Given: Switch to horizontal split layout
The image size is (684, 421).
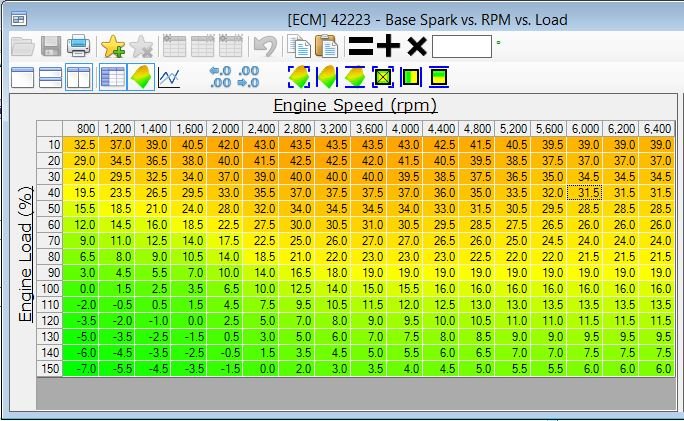Looking at the screenshot, I should click(50, 78).
